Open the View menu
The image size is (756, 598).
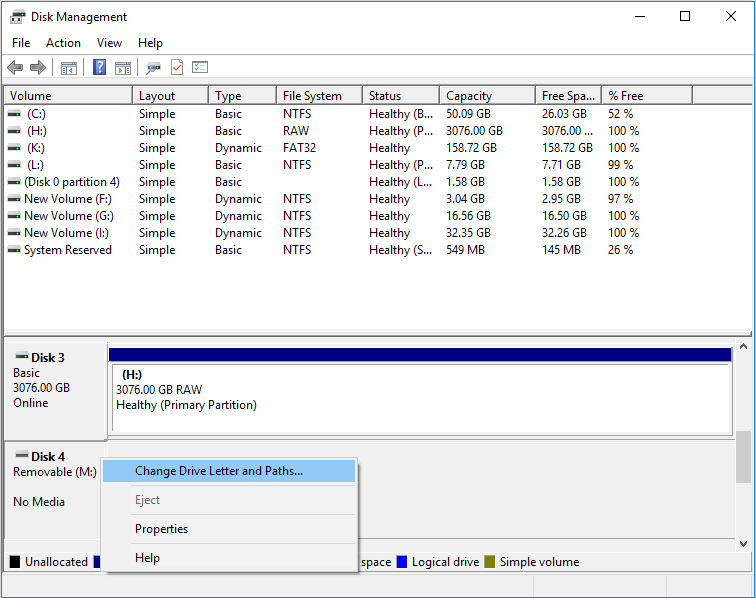[109, 43]
